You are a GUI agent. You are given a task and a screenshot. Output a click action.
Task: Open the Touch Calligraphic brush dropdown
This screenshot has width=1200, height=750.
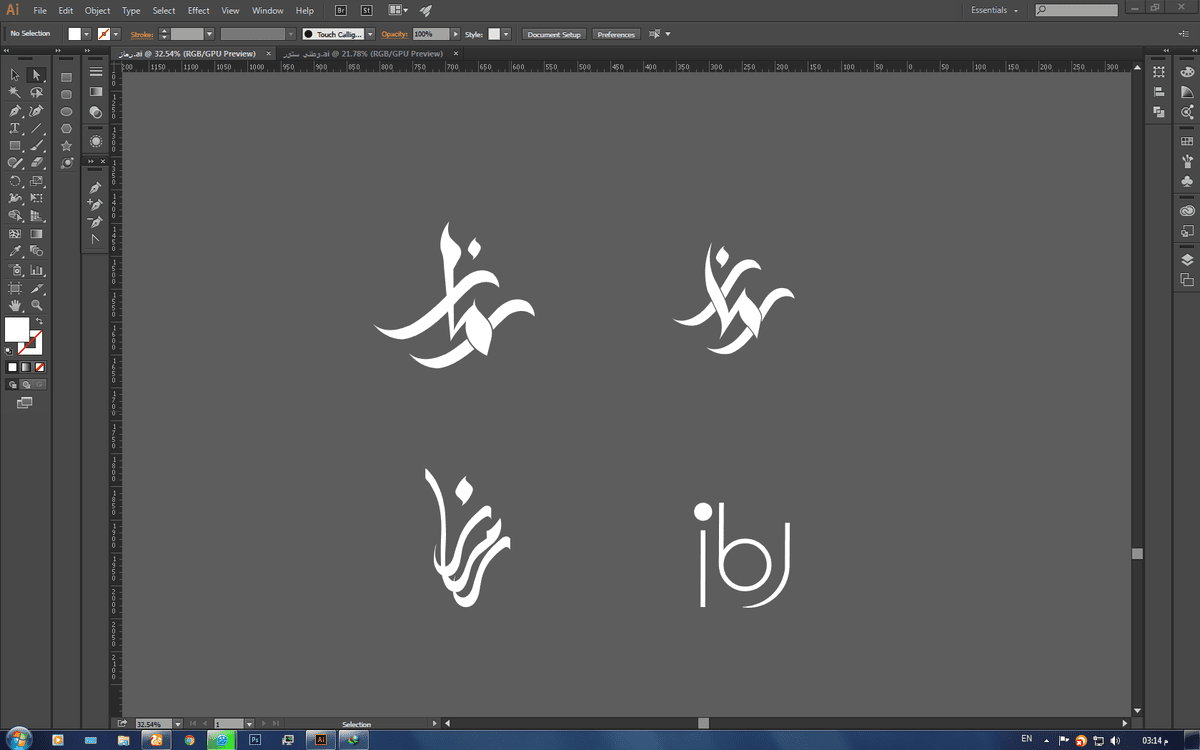click(370, 34)
